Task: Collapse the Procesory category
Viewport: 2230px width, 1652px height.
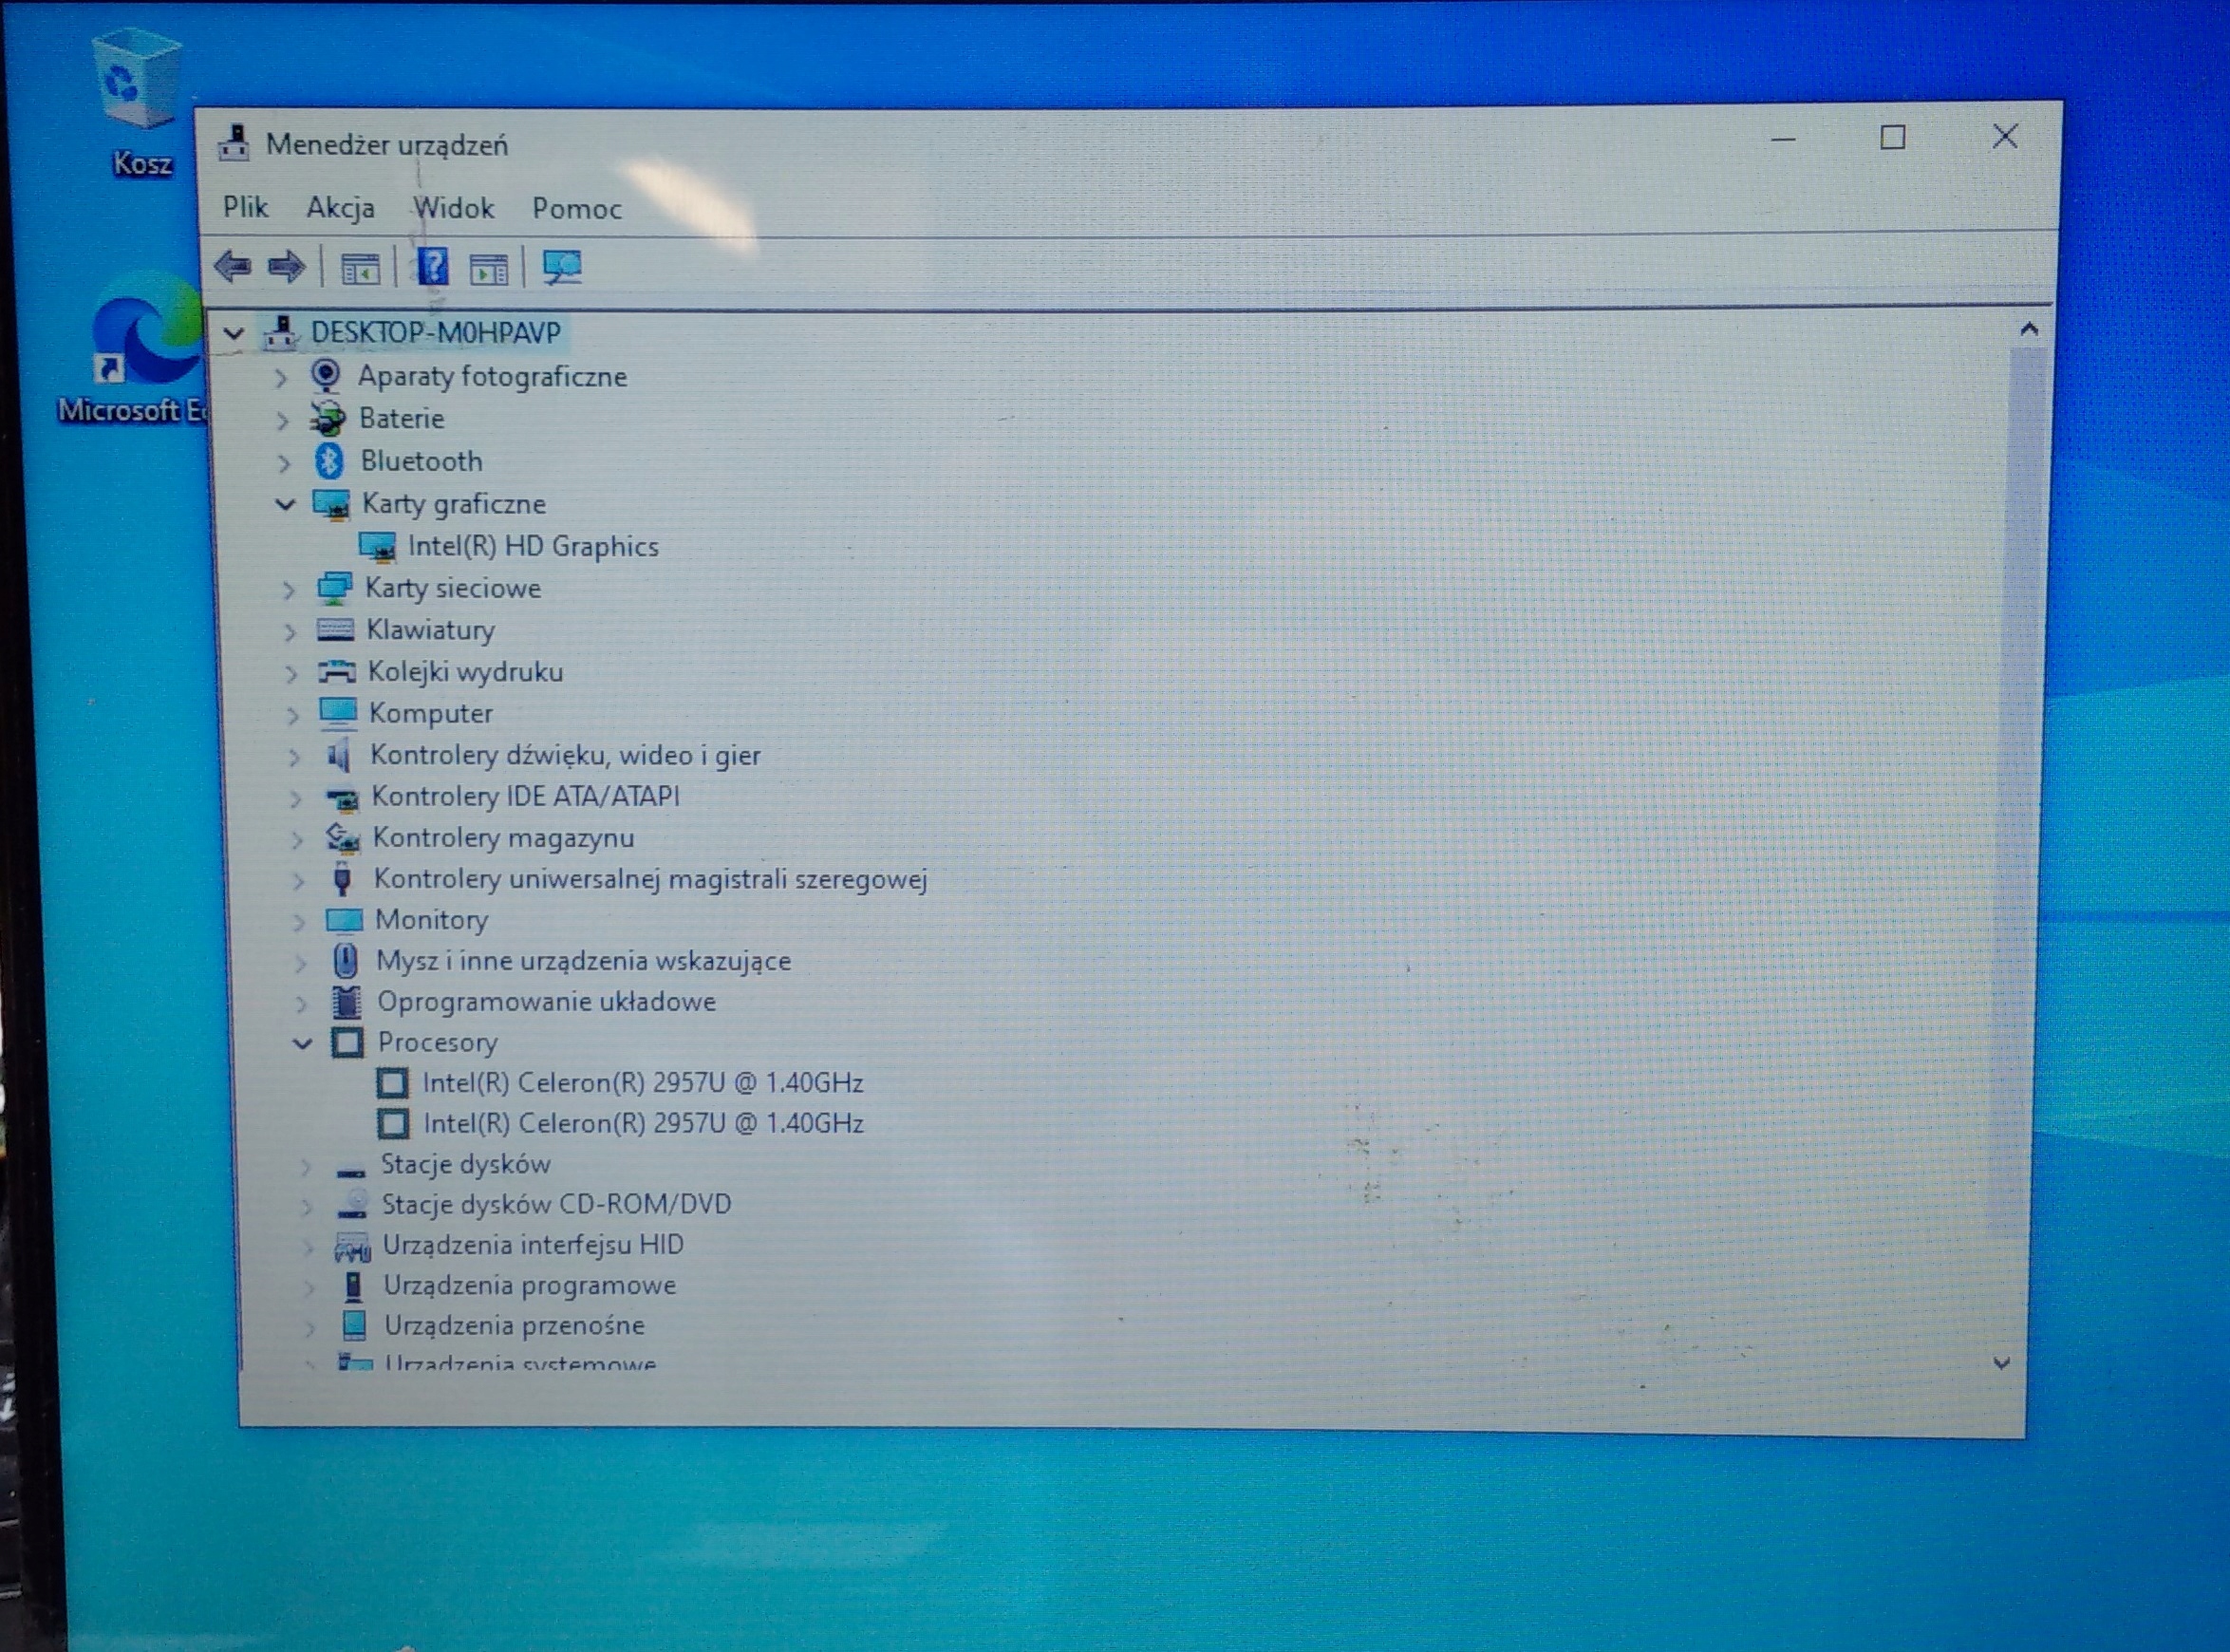Action: pos(302,1044)
